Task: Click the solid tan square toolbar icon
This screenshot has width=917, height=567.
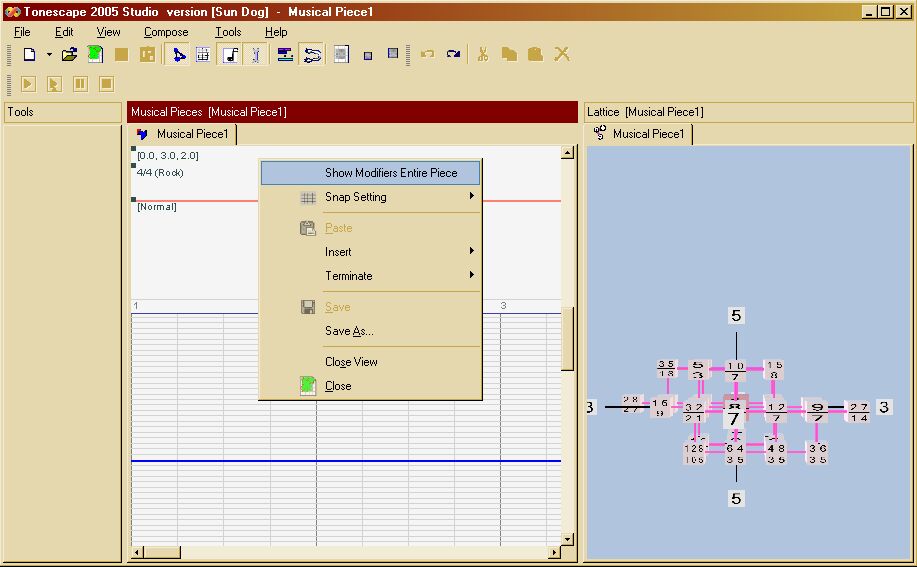Action: 122,54
